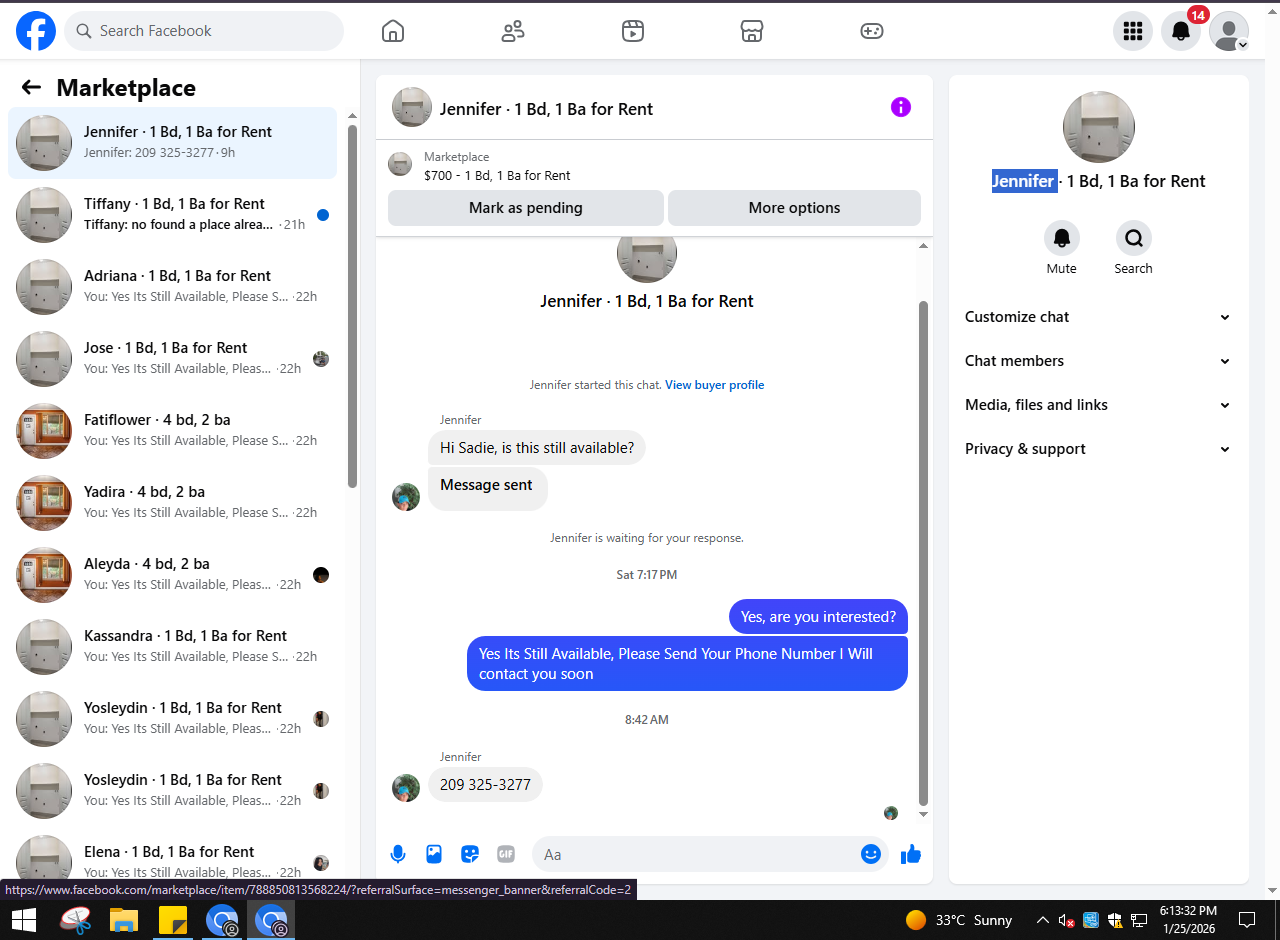
Task: Open the emoji picker in message box
Action: tap(871, 854)
